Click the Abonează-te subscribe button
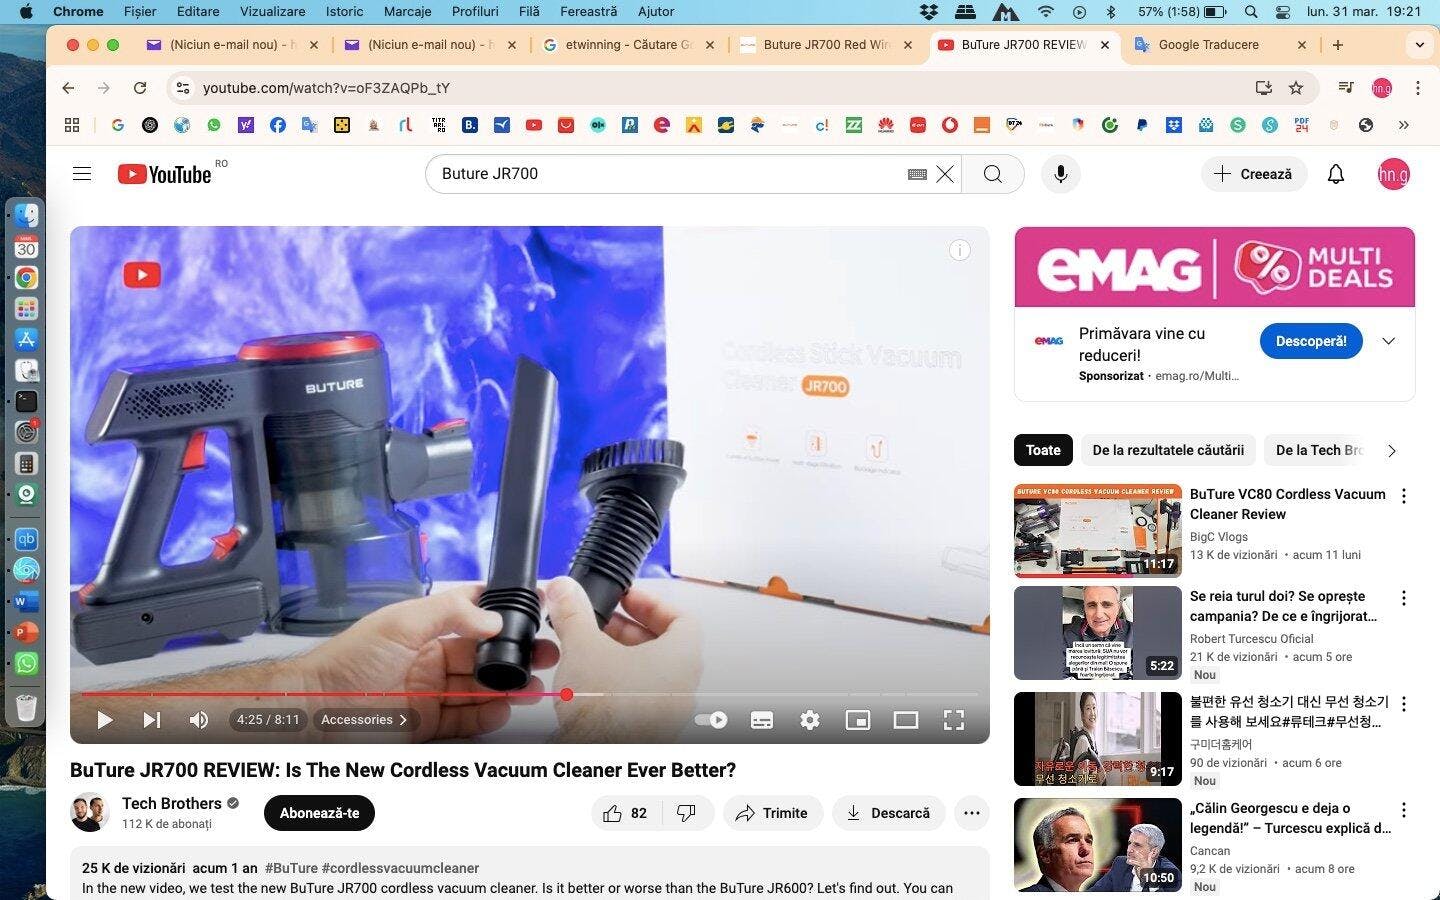The height and width of the screenshot is (900, 1440). [x=319, y=813]
